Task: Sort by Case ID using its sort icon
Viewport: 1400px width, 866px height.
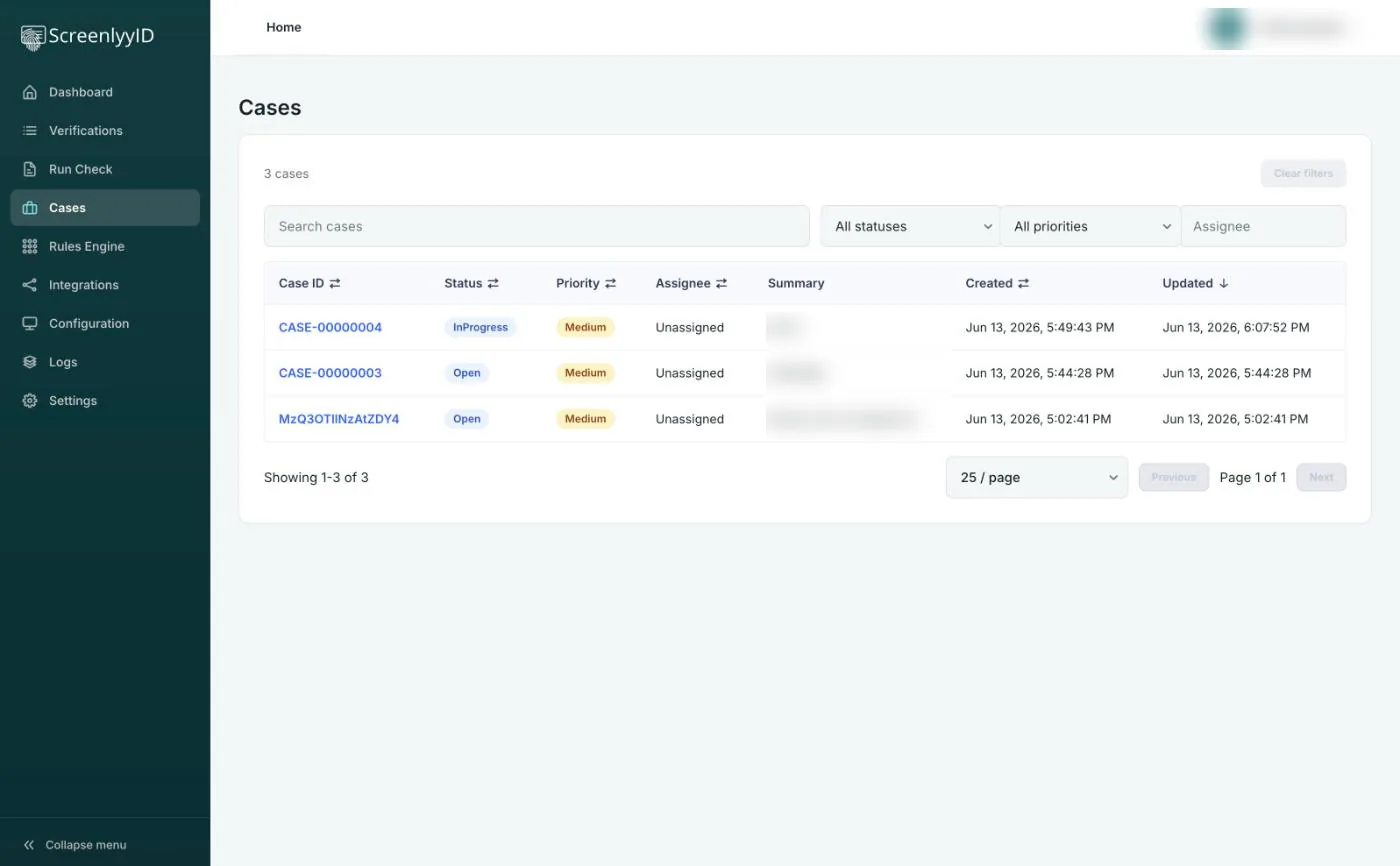Action: [x=335, y=284]
